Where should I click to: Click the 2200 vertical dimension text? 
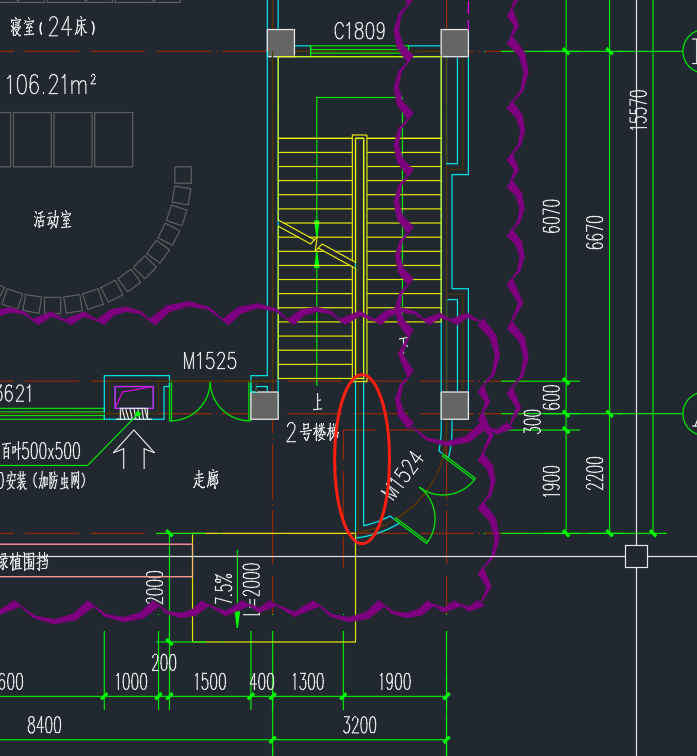pyautogui.click(x=595, y=473)
